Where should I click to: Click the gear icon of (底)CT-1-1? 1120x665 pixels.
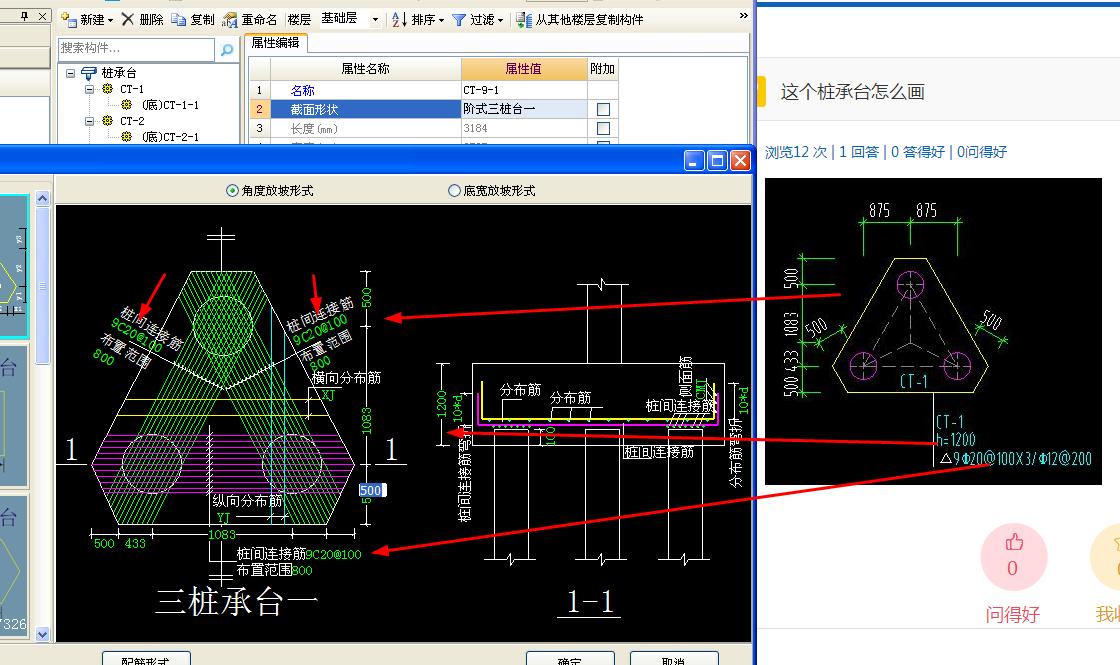pos(126,105)
